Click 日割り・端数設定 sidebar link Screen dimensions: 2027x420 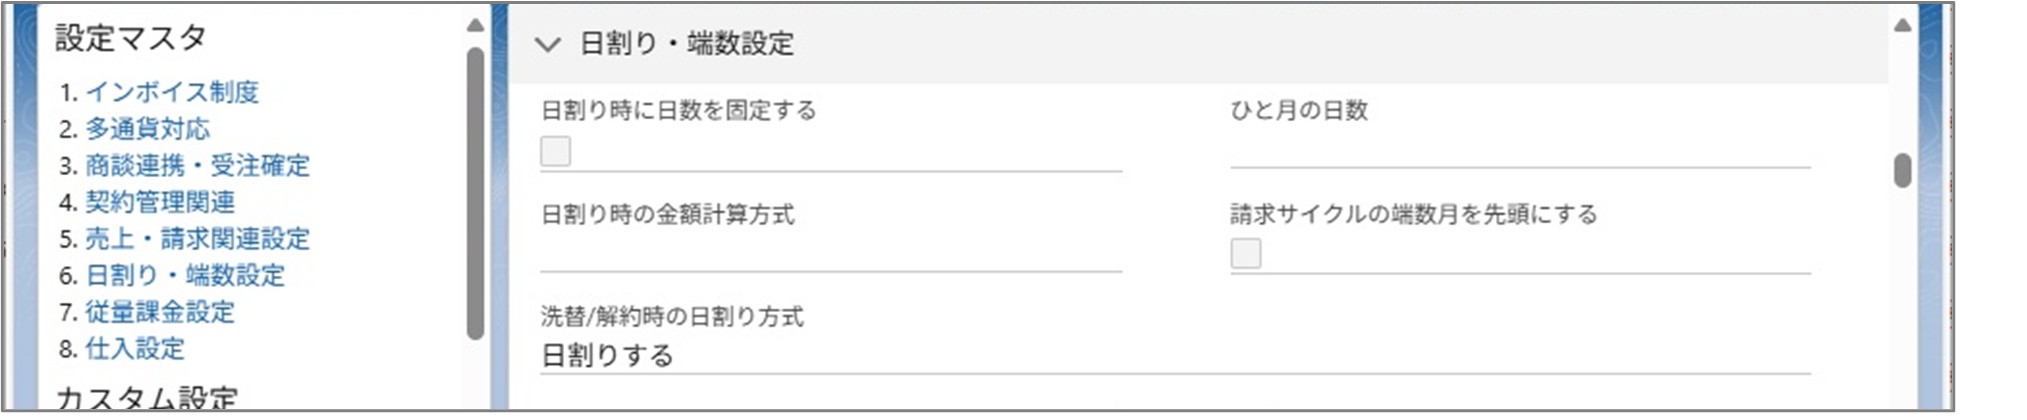coord(185,275)
